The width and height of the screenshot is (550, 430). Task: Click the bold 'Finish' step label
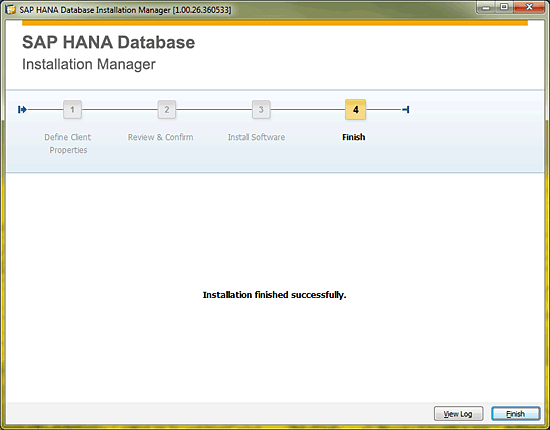coord(354,137)
